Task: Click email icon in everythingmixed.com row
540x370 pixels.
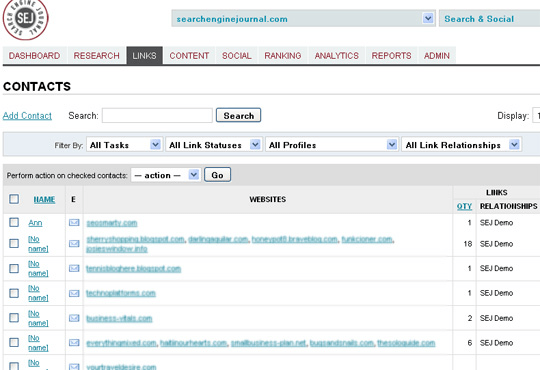Action: [74, 342]
